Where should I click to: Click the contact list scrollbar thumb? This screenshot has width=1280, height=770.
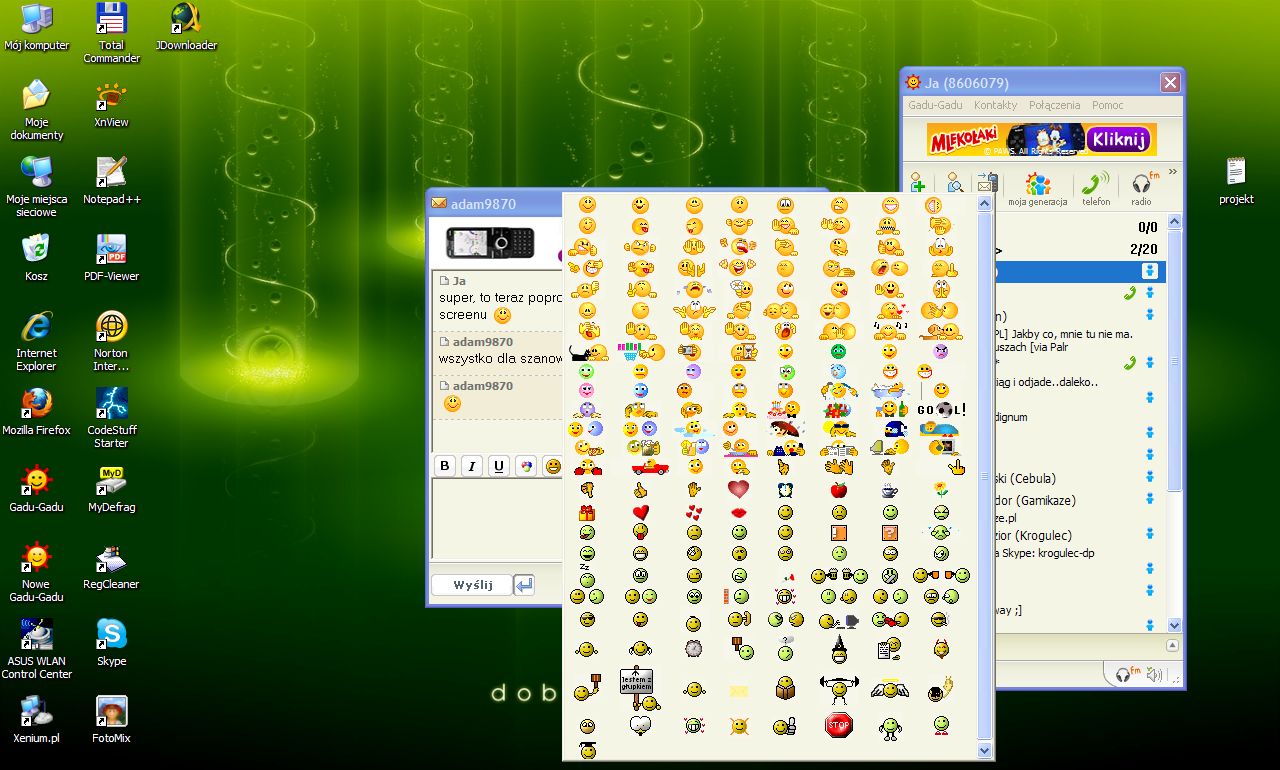pos(1175,360)
